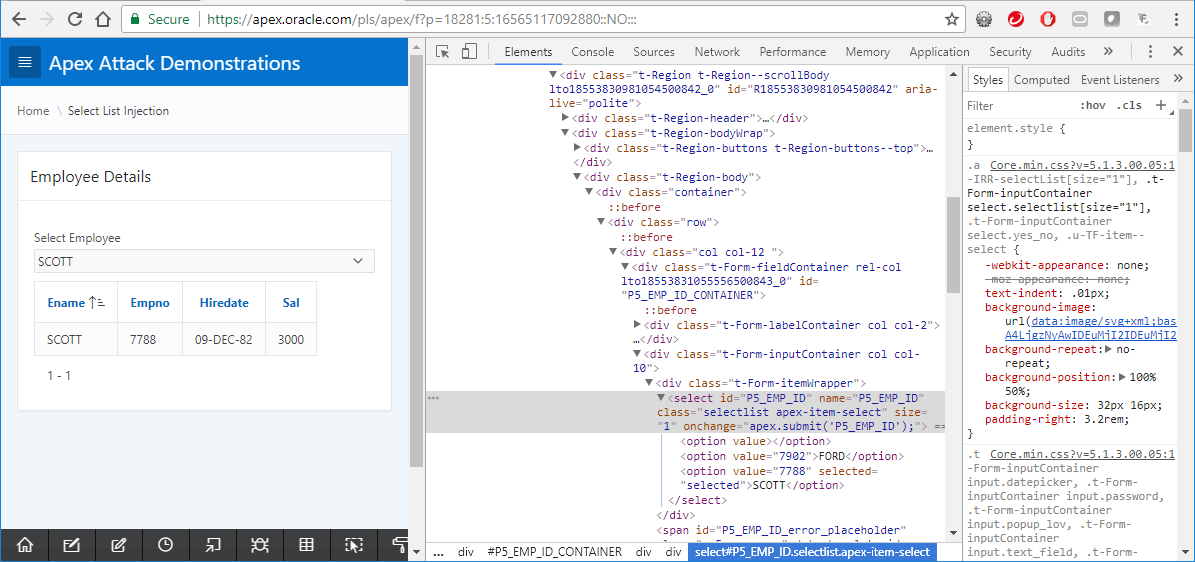Click the 'F' font extension icon
The image size is (1195, 562).
tap(1144, 19)
